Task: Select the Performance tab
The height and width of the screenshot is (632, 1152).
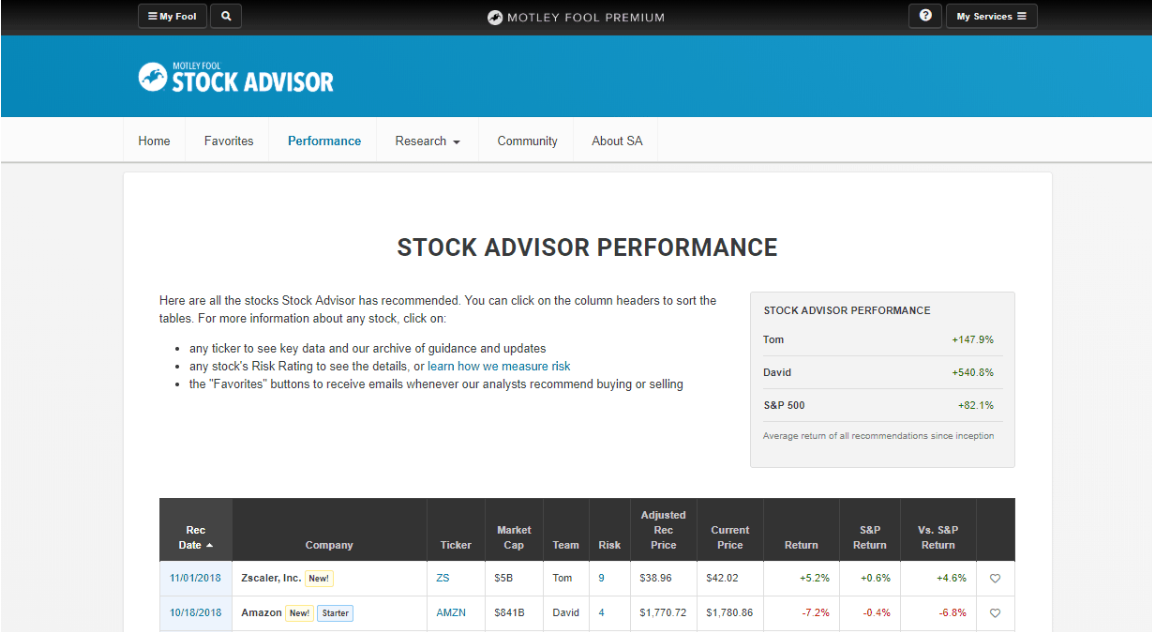Action: (324, 140)
